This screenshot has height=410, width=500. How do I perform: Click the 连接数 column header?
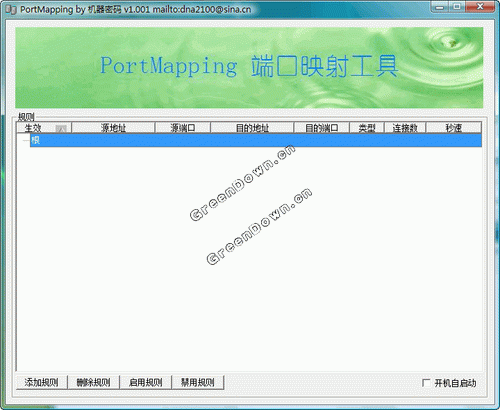click(x=405, y=128)
